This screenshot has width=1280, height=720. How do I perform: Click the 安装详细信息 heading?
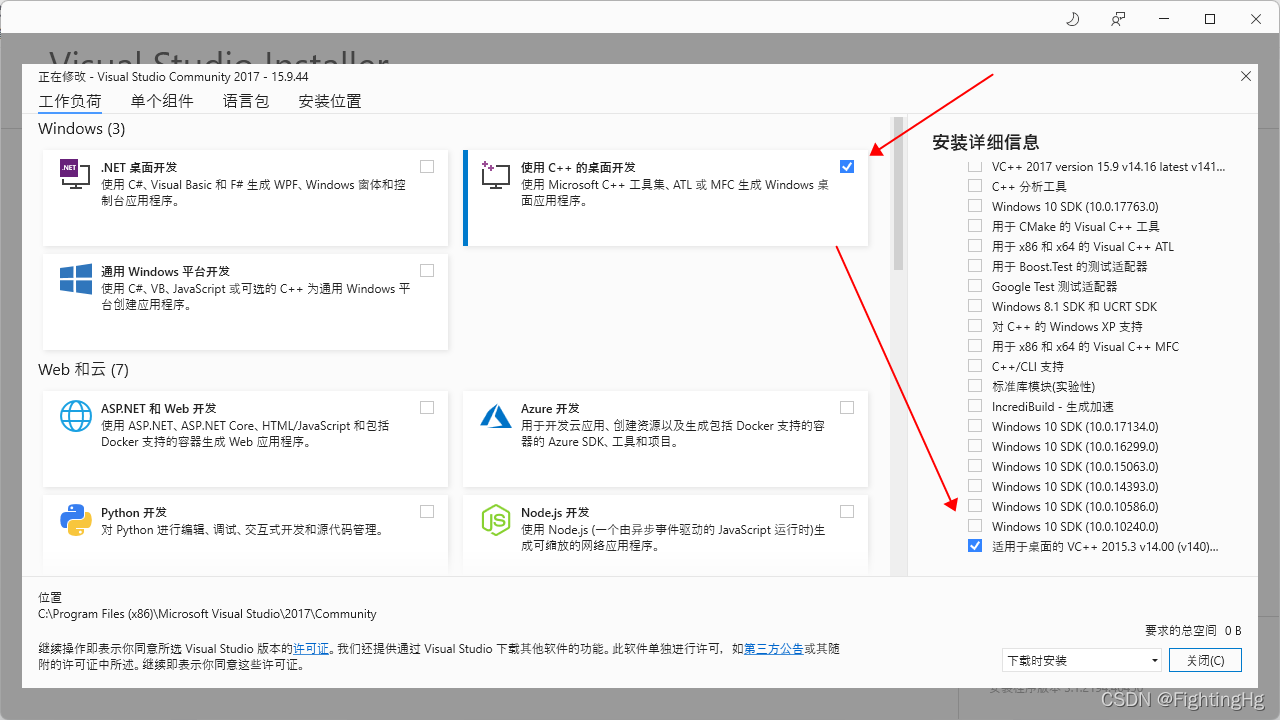pyautogui.click(x=985, y=142)
